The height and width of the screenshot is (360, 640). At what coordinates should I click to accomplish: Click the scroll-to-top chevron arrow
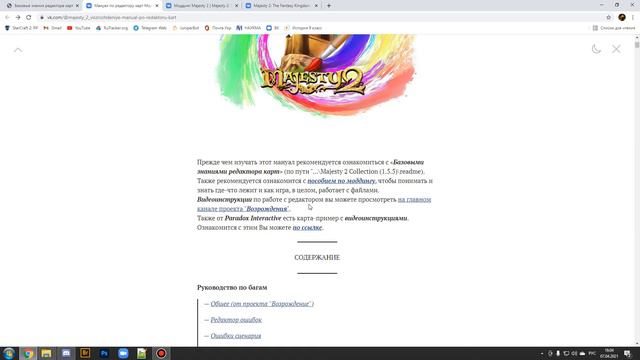click(x=18, y=50)
